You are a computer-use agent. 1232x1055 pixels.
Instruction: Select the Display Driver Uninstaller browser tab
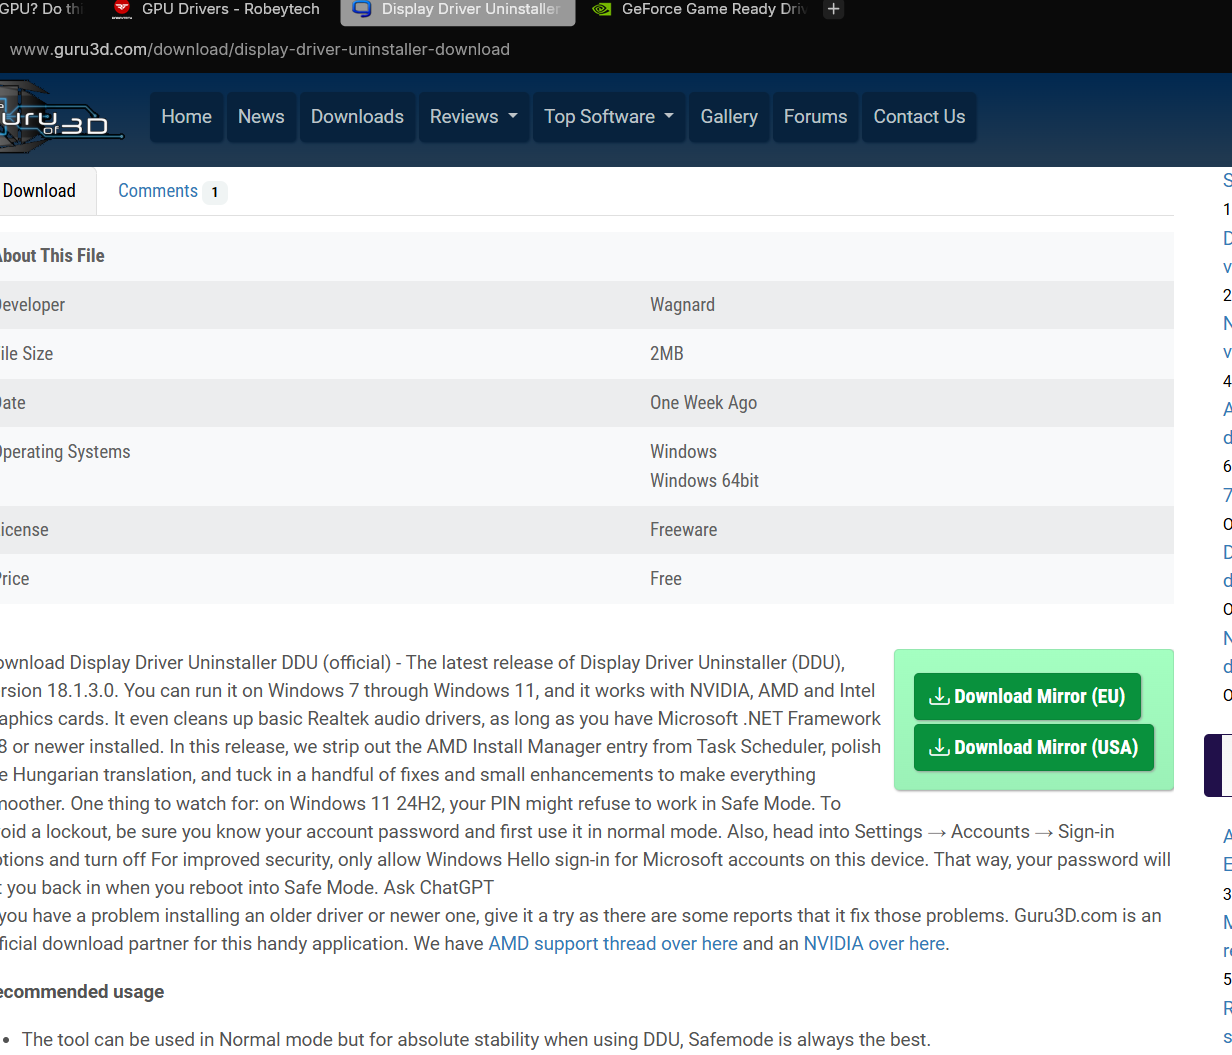click(x=458, y=11)
